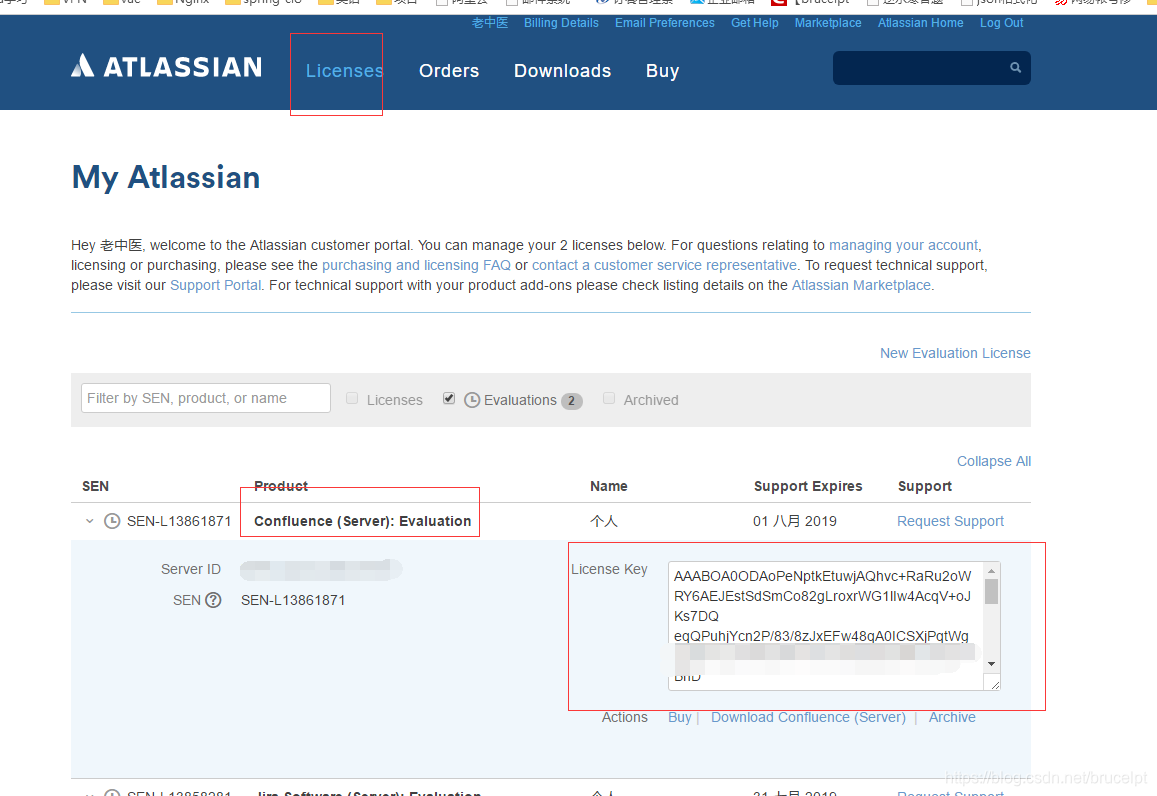The image size is (1157, 796).
Task: Open the Marketplace top link
Action: click(828, 23)
